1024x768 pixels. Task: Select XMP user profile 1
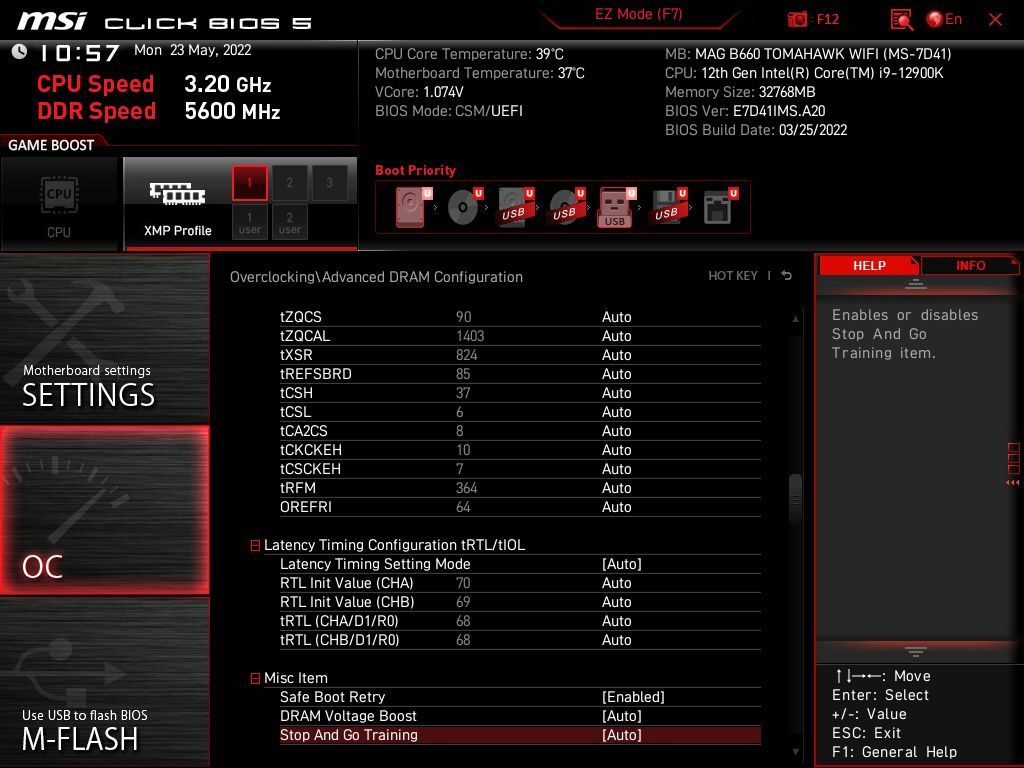[249, 222]
